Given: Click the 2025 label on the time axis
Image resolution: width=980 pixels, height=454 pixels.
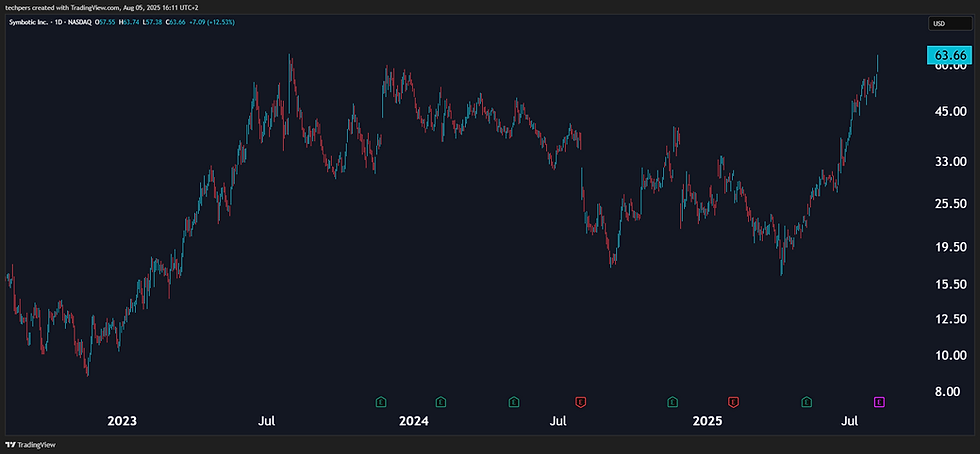Looking at the screenshot, I should click(708, 421).
